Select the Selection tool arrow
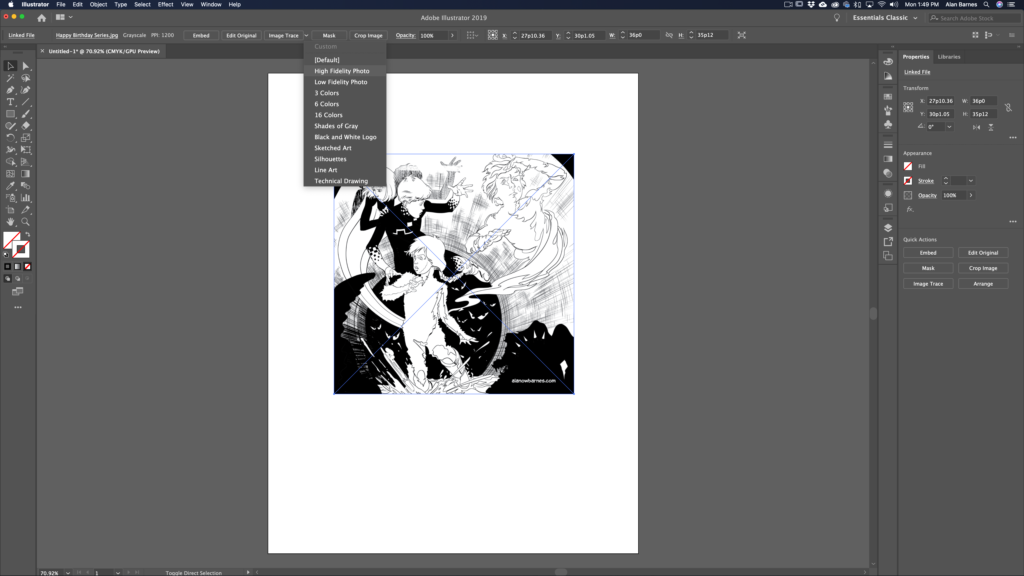Screen dimensions: 1024x576 coord(10,66)
